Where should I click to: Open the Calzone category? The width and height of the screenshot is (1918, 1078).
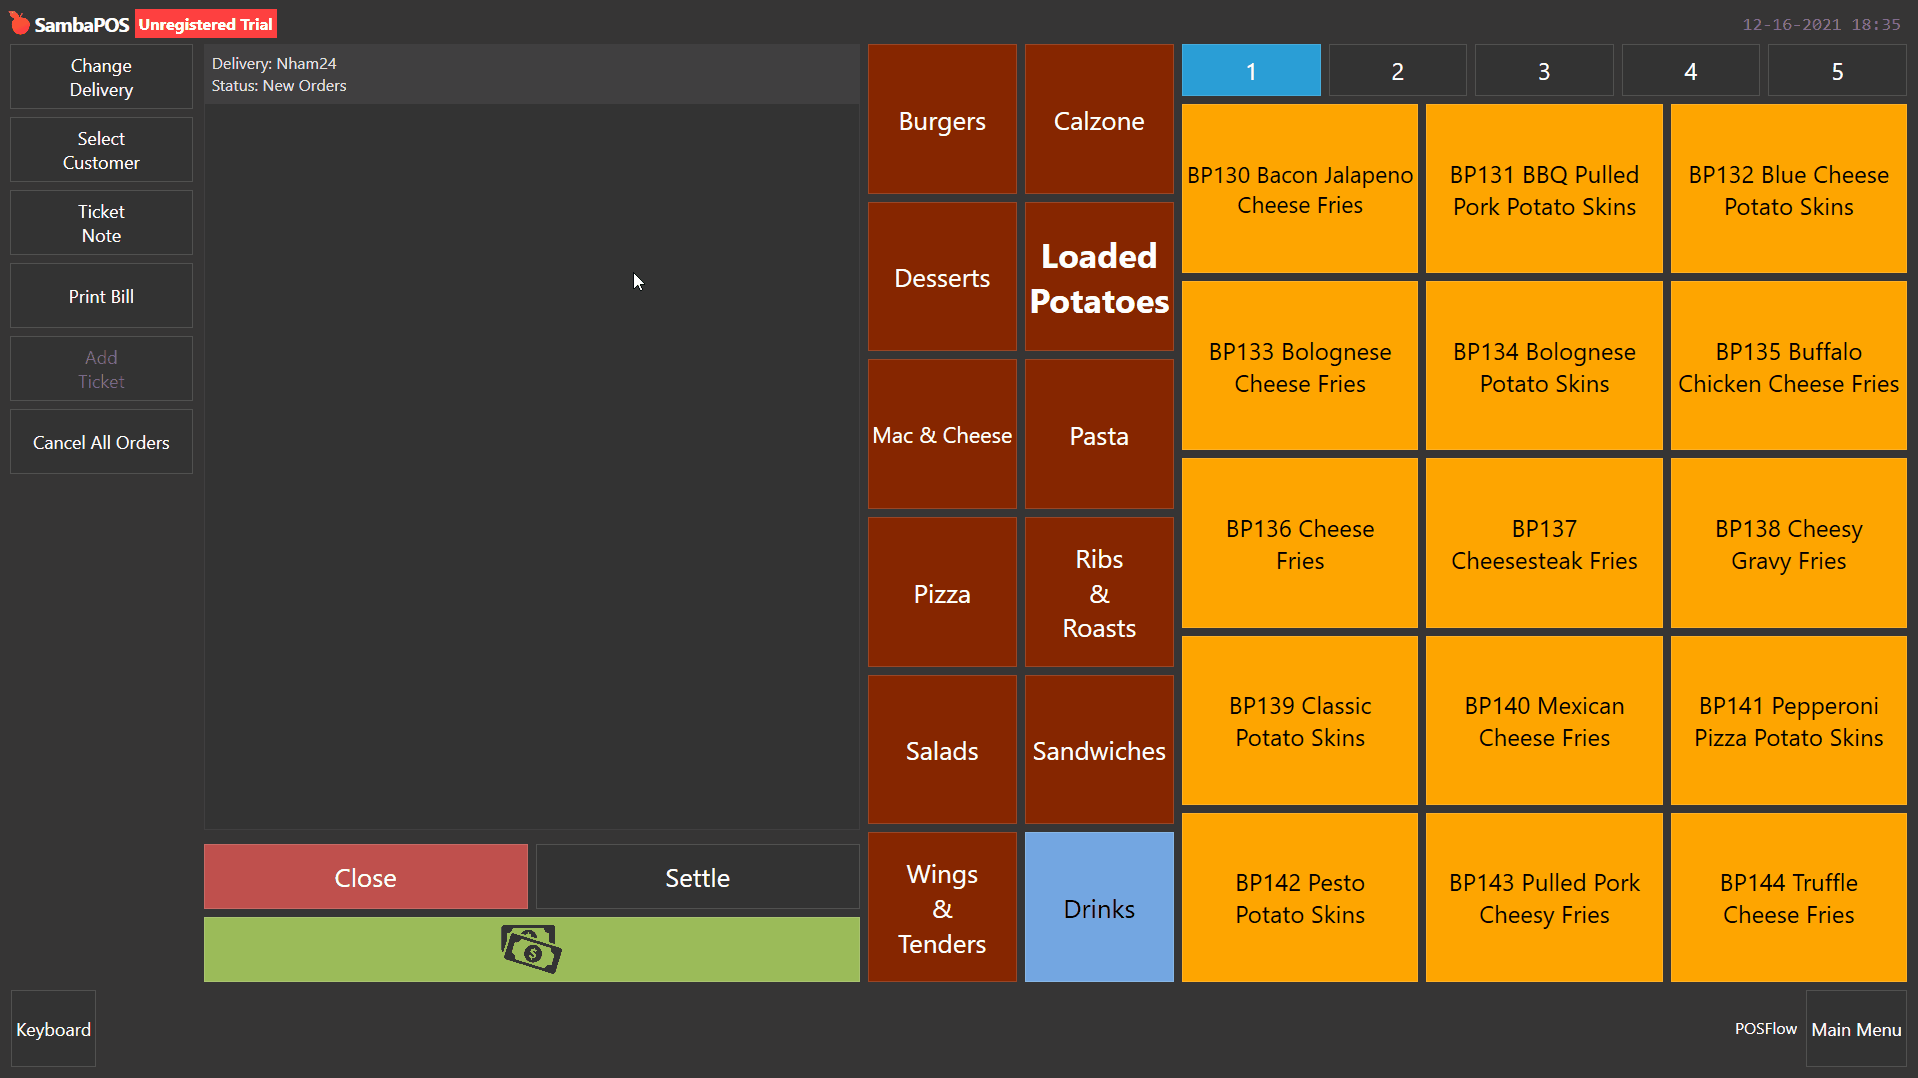1099,120
